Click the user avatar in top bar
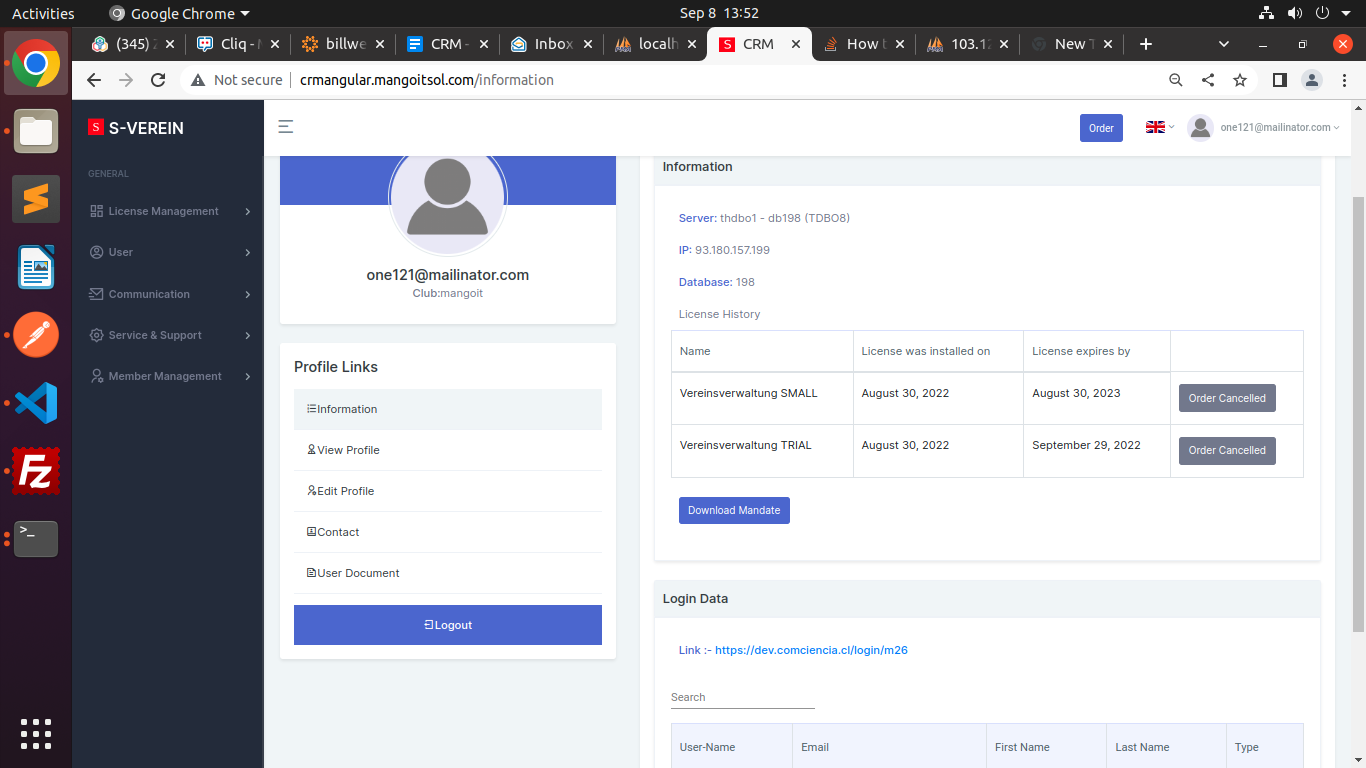The height and width of the screenshot is (768, 1366). 1200,127
